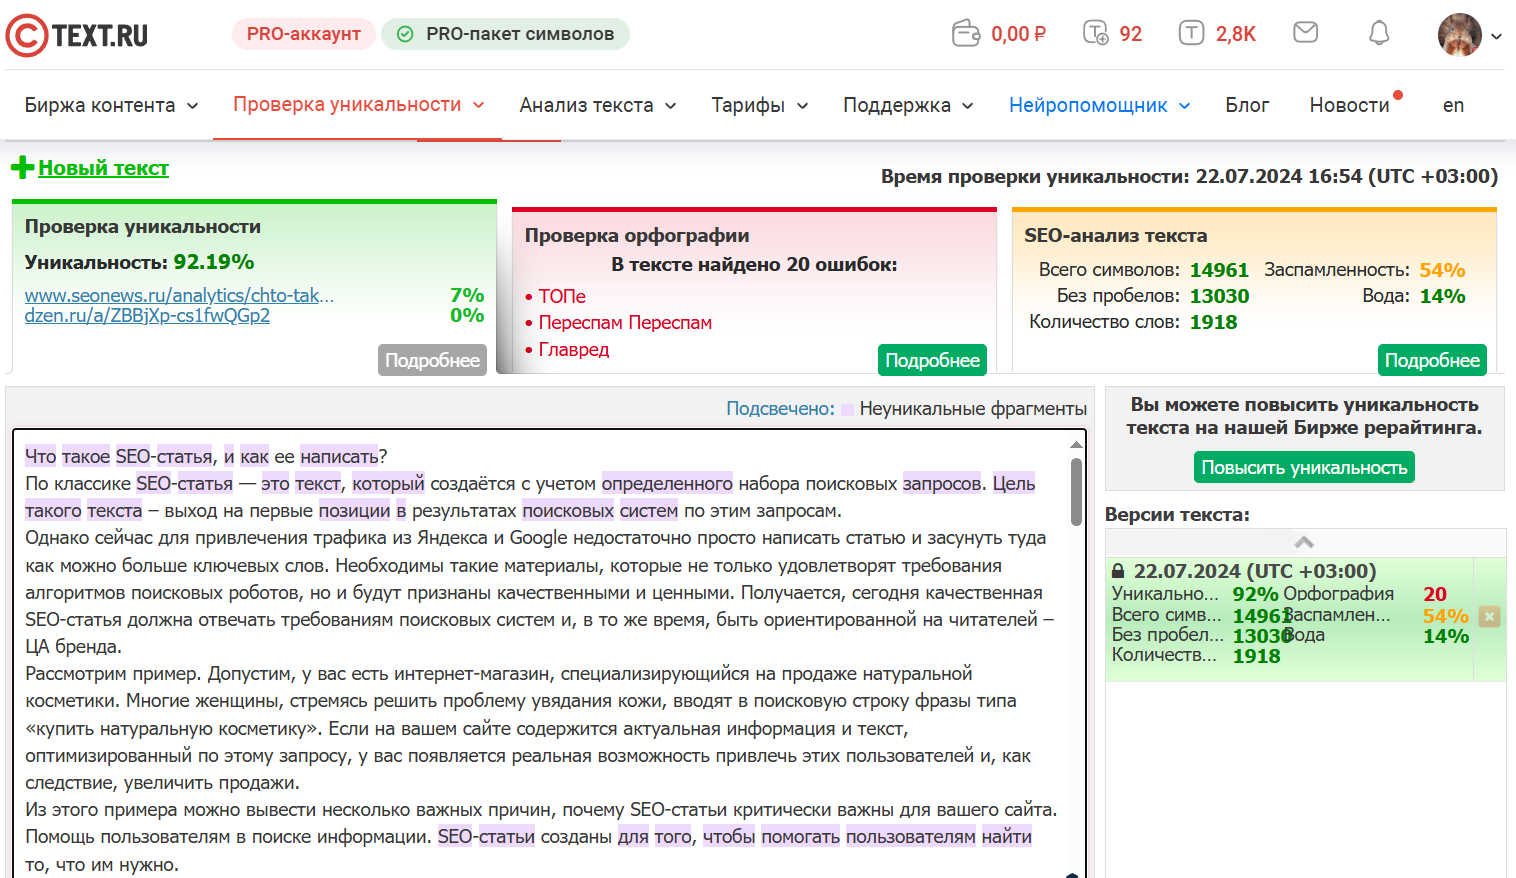Open the Блог page

click(1247, 105)
